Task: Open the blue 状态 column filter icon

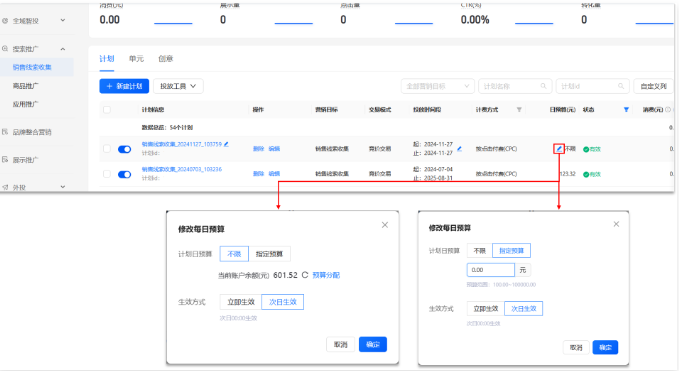Action: click(626, 110)
